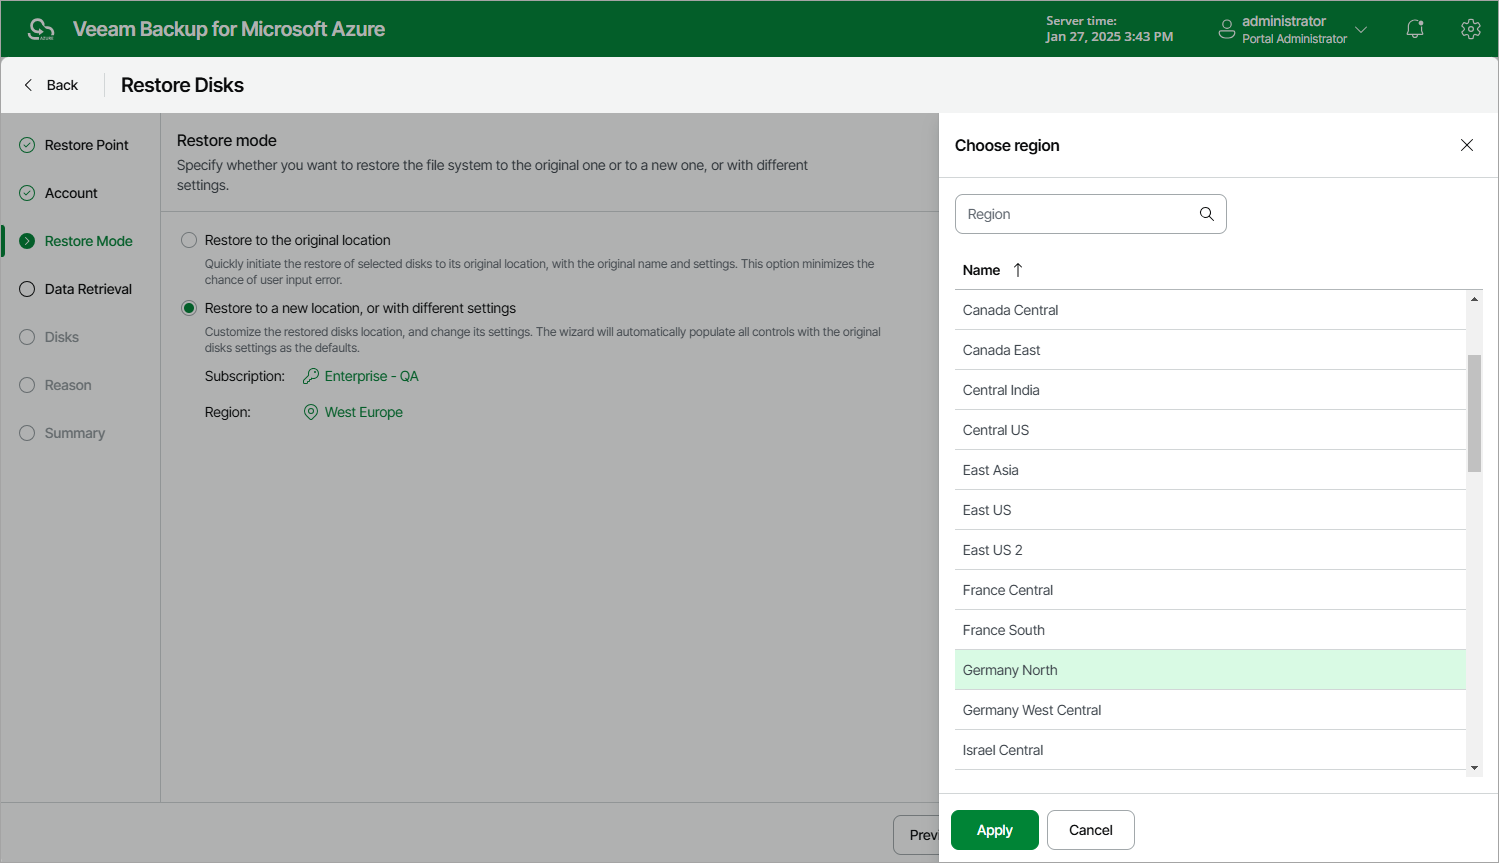Click the administrator user avatar icon

1227,29
